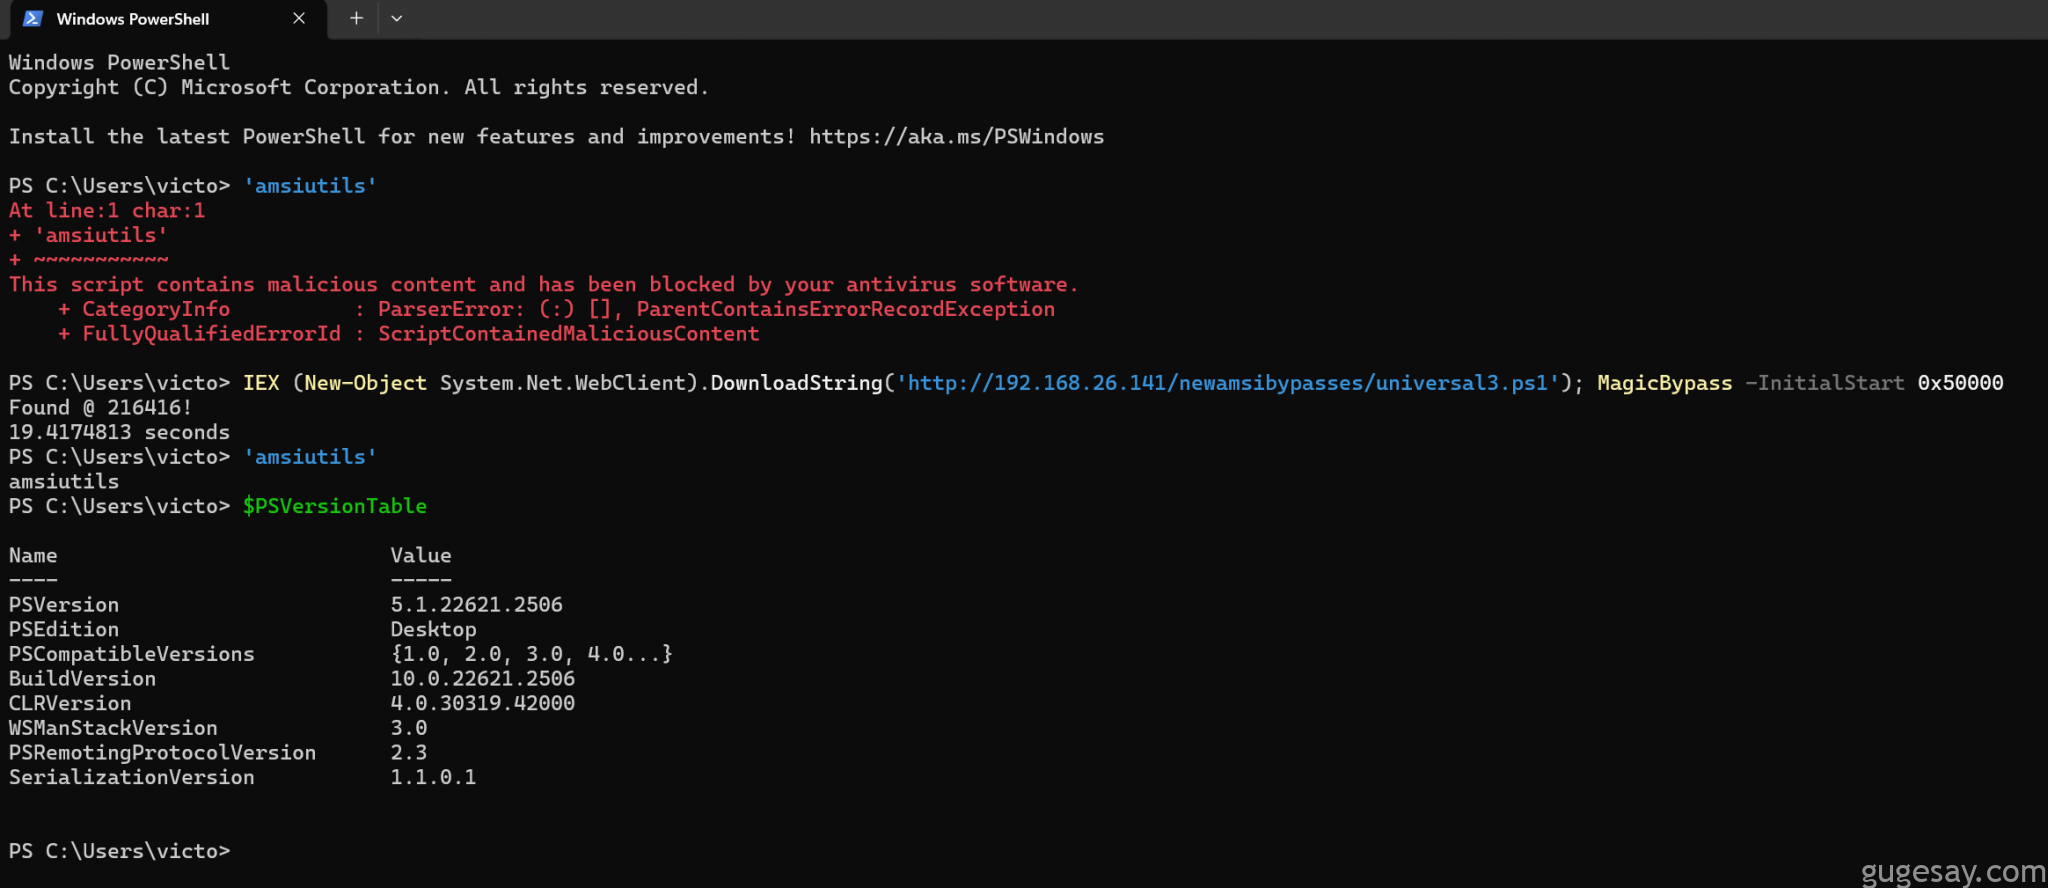
Task: Click the PSEdition row name
Action: [64, 629]
